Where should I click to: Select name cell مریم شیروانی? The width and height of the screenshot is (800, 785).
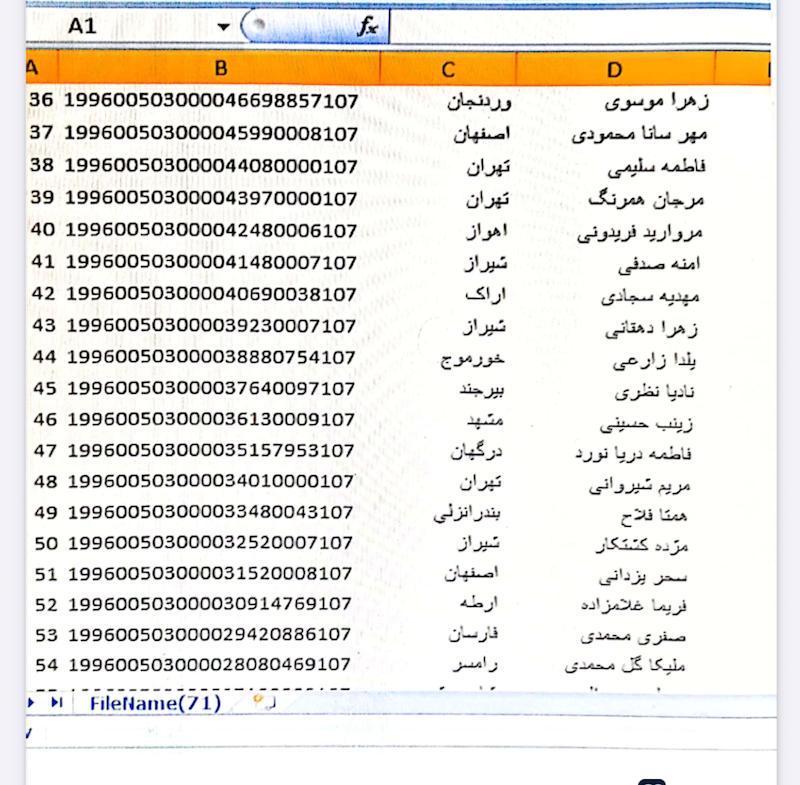[x=639, y=485]
